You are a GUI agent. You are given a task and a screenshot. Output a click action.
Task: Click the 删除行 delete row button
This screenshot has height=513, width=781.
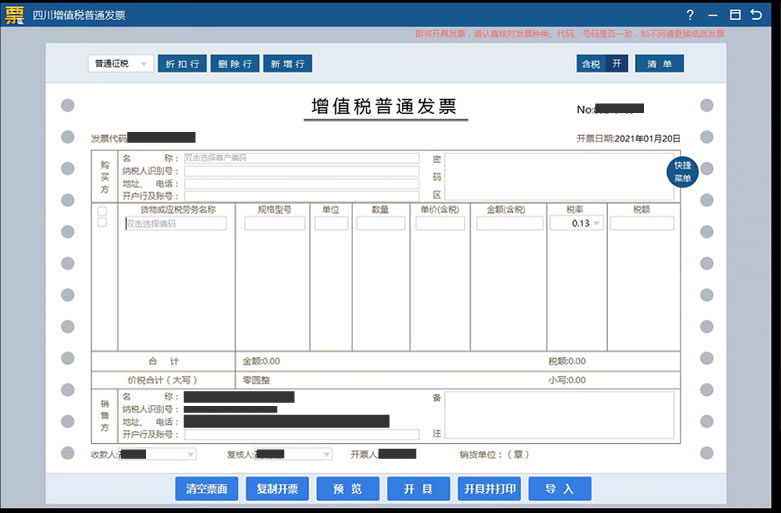click(235, 63)
